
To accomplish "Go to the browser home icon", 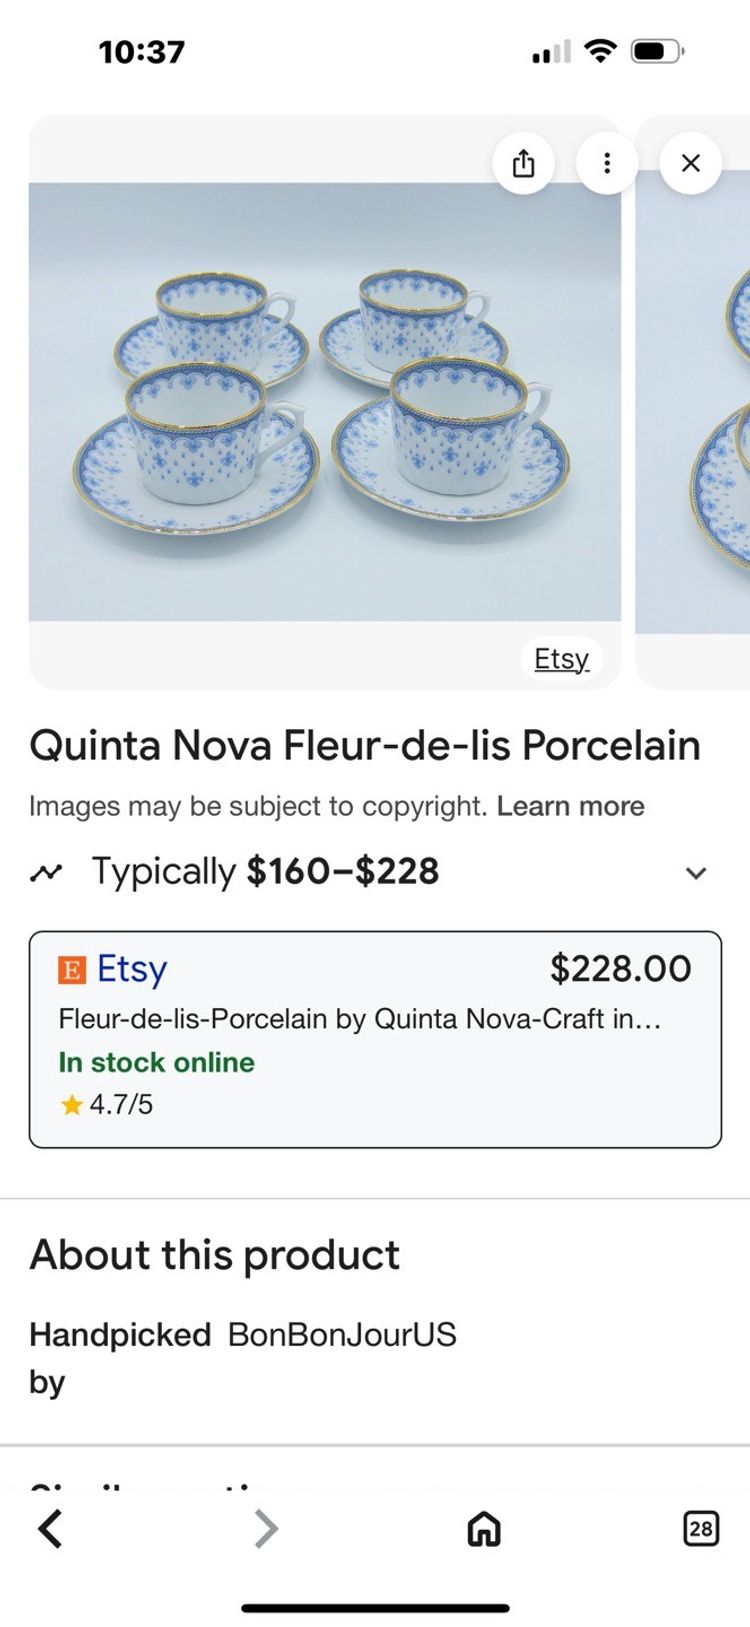I will click(x=484, y=1528).
